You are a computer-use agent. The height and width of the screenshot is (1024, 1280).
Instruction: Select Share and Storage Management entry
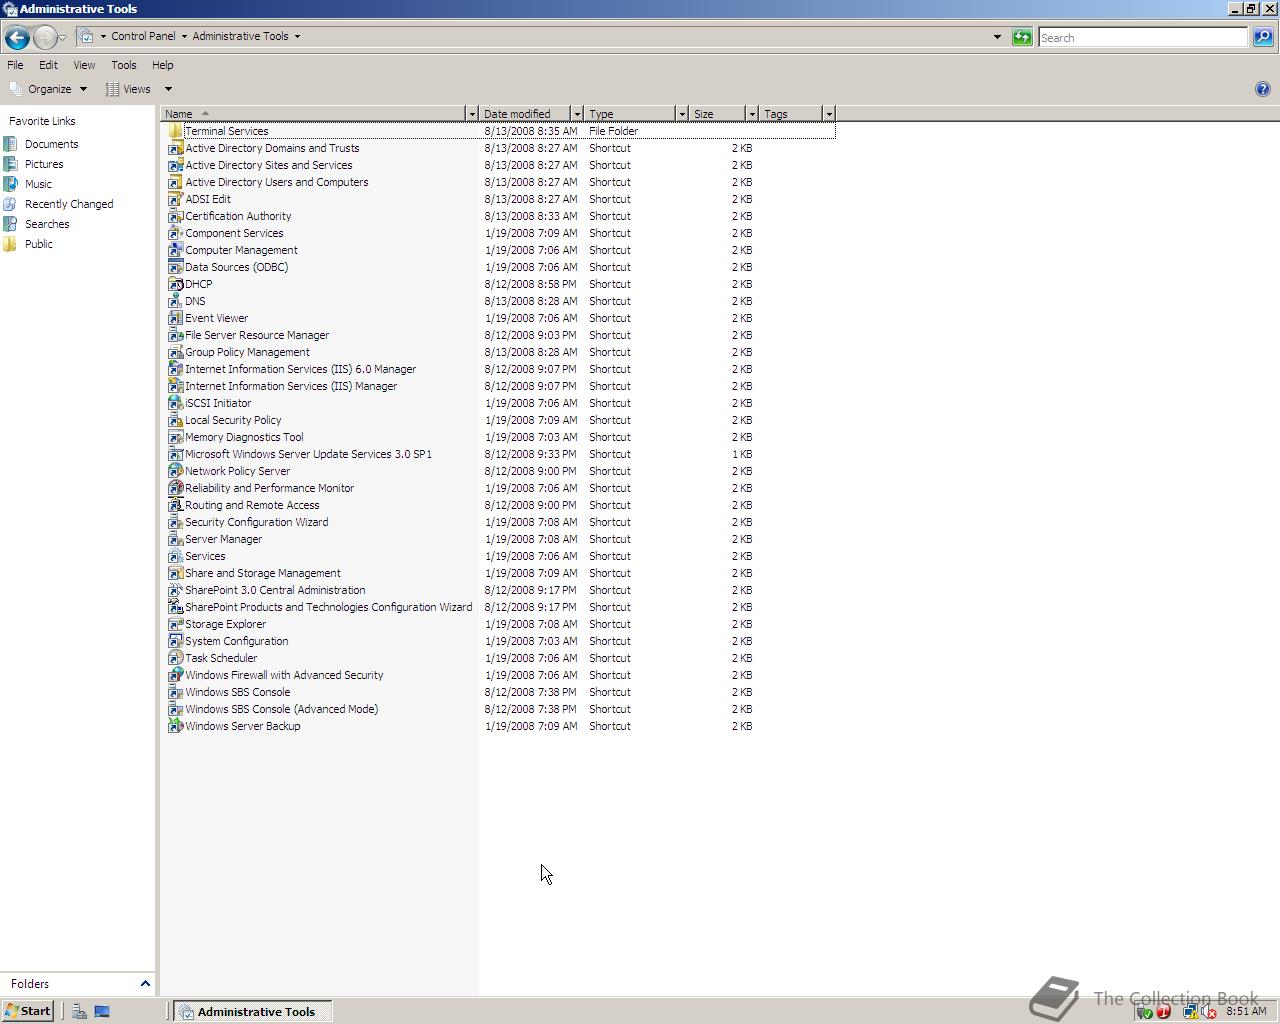(x=263, y=573)
